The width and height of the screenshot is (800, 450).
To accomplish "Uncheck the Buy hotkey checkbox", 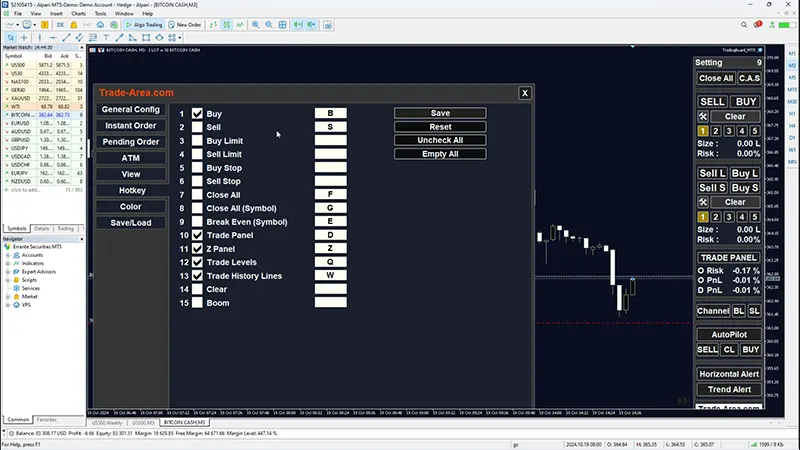I will [x=197, y=114].
